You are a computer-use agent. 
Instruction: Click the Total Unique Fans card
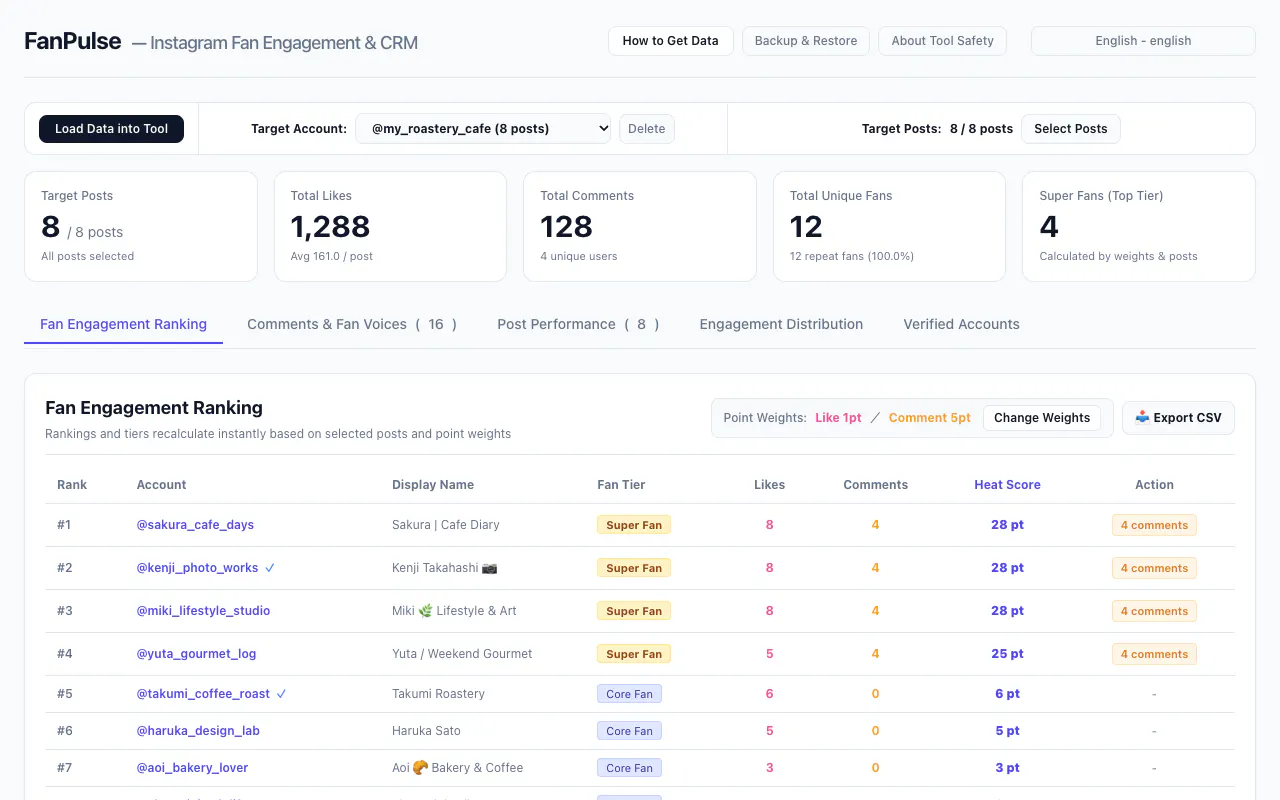tap(889, 226)
